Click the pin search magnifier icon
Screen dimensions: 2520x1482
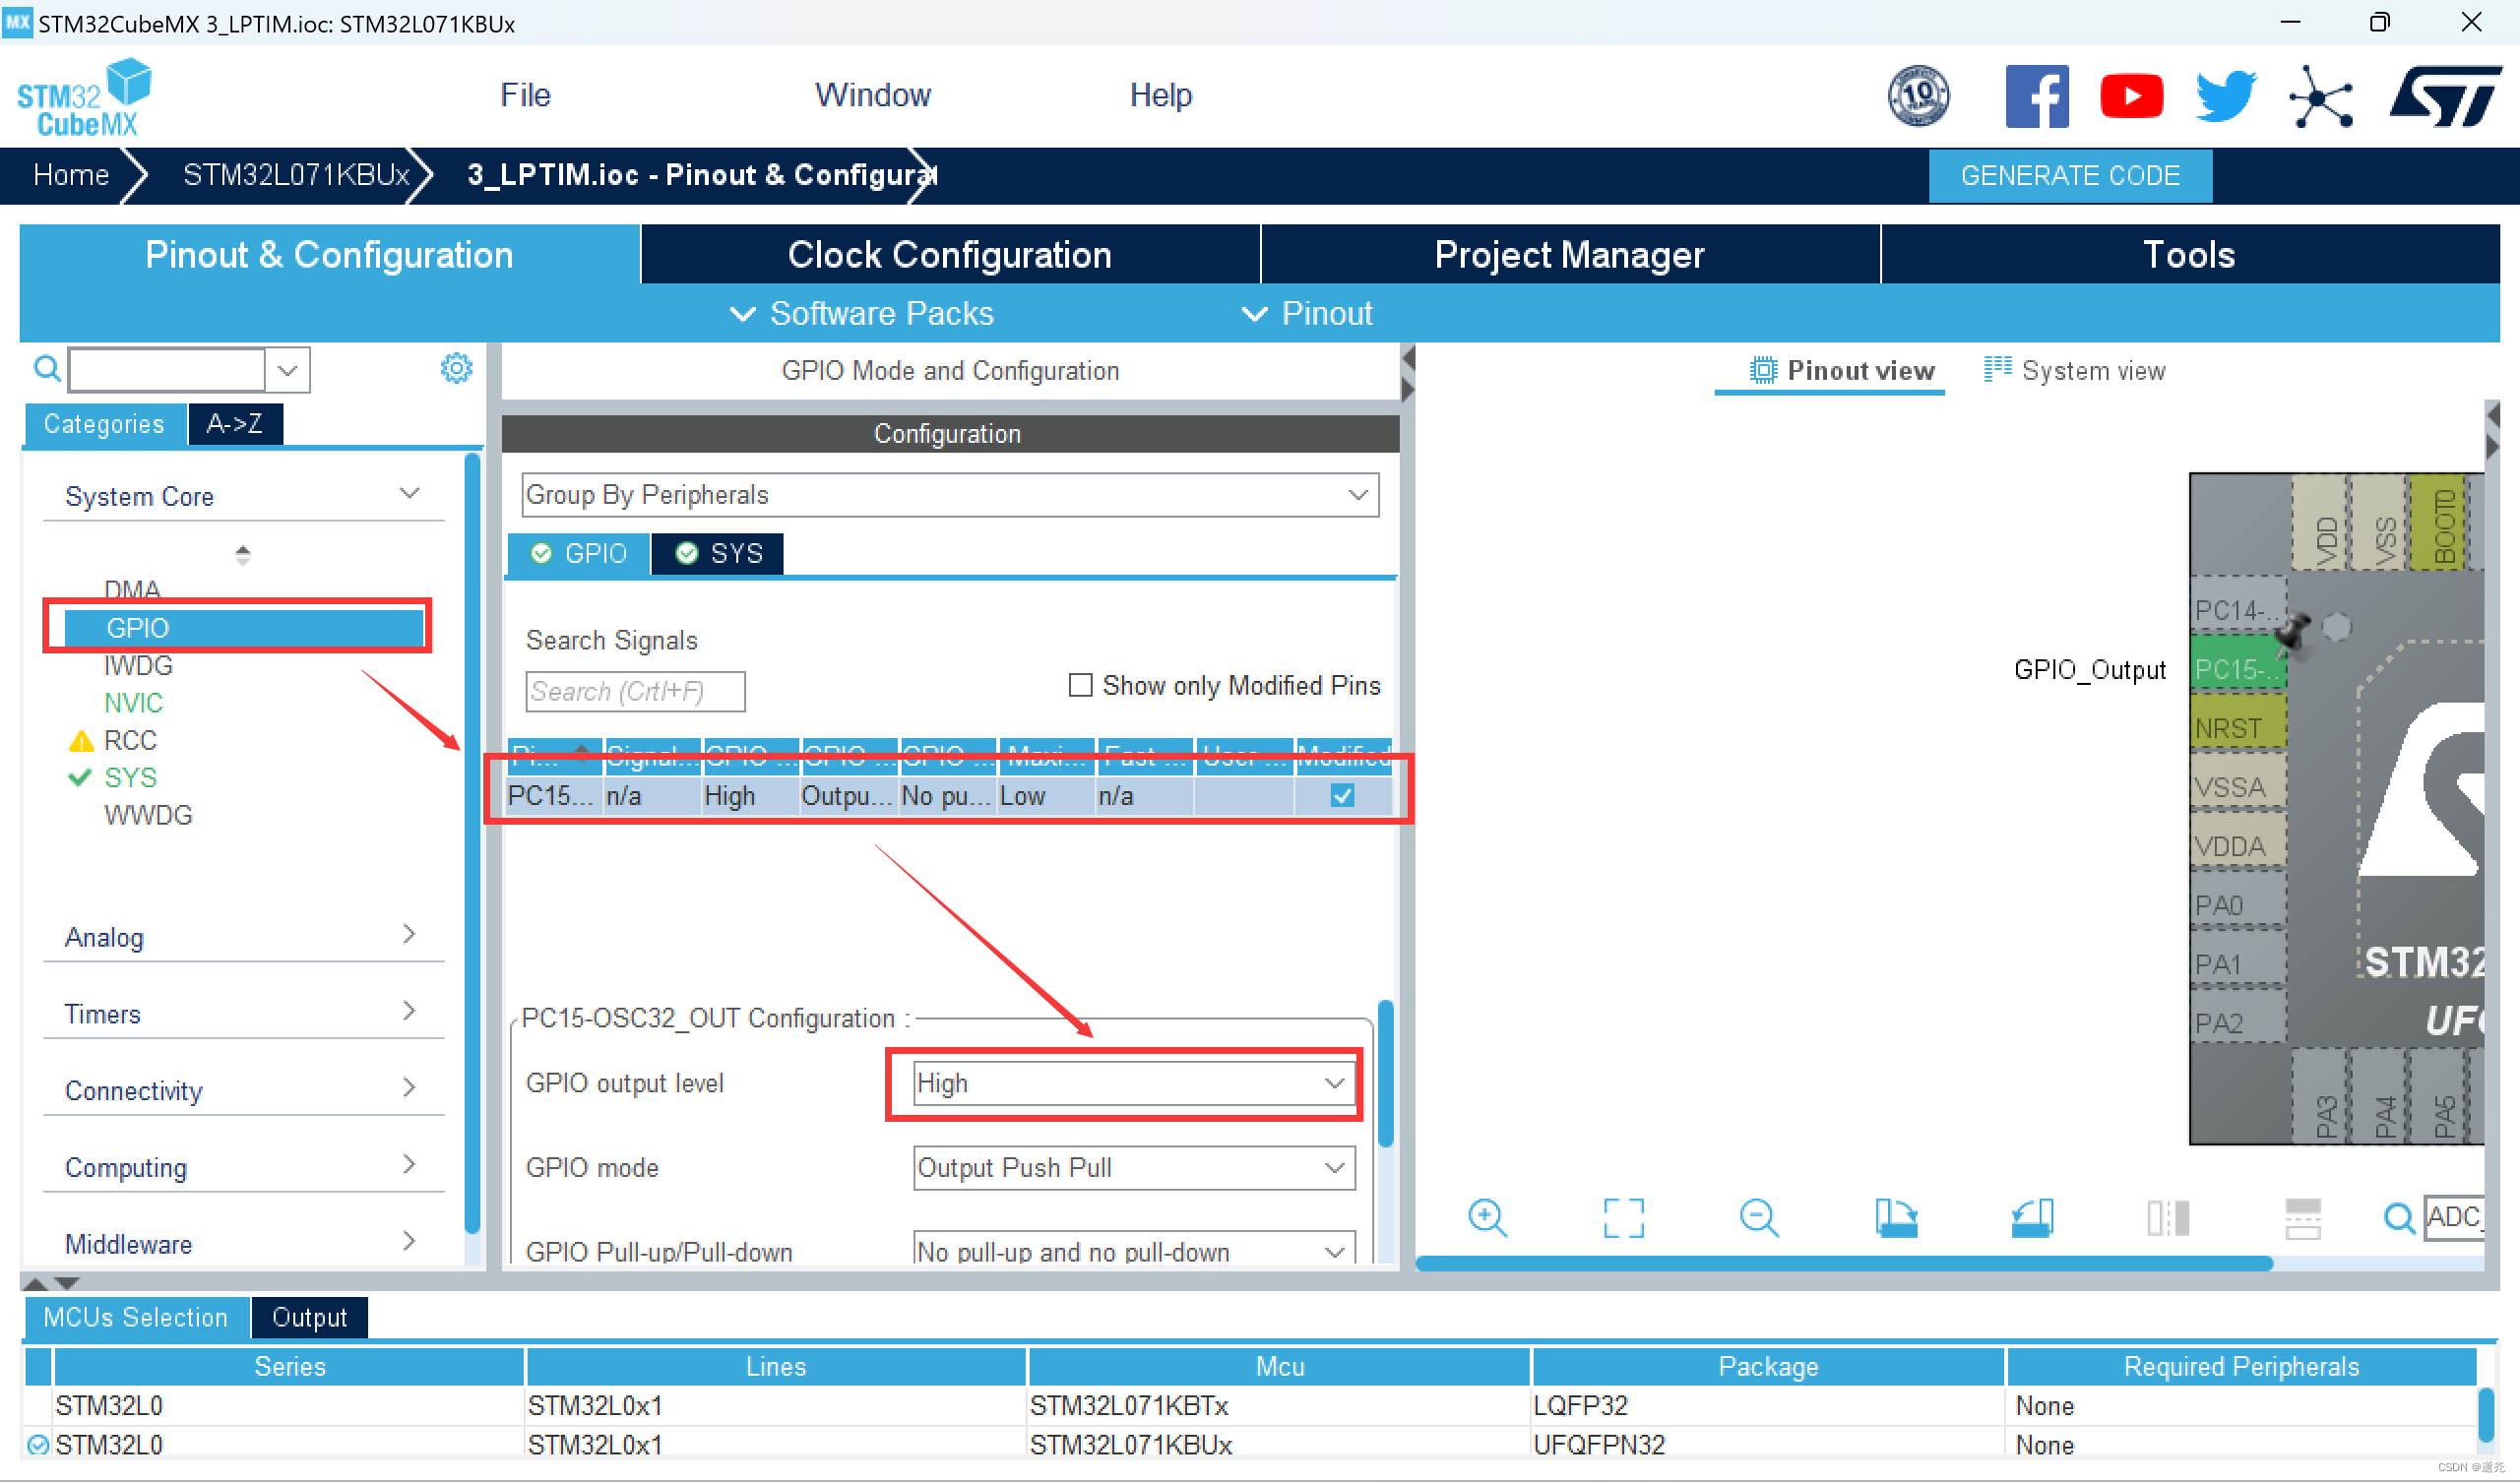pos(2398,1217)
